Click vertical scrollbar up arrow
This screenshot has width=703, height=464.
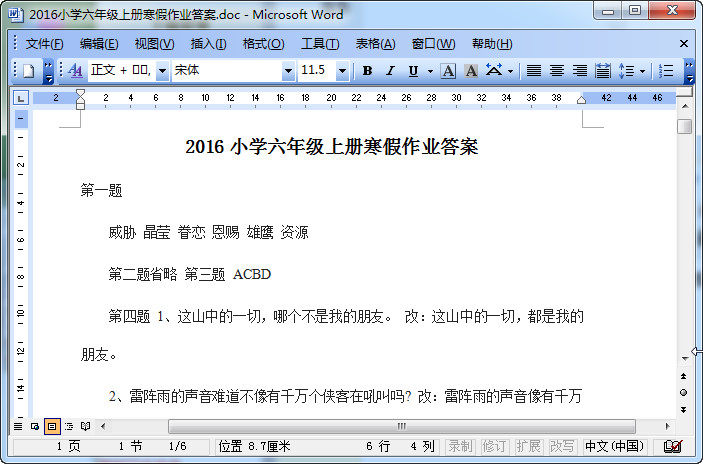tap(685, 106)
